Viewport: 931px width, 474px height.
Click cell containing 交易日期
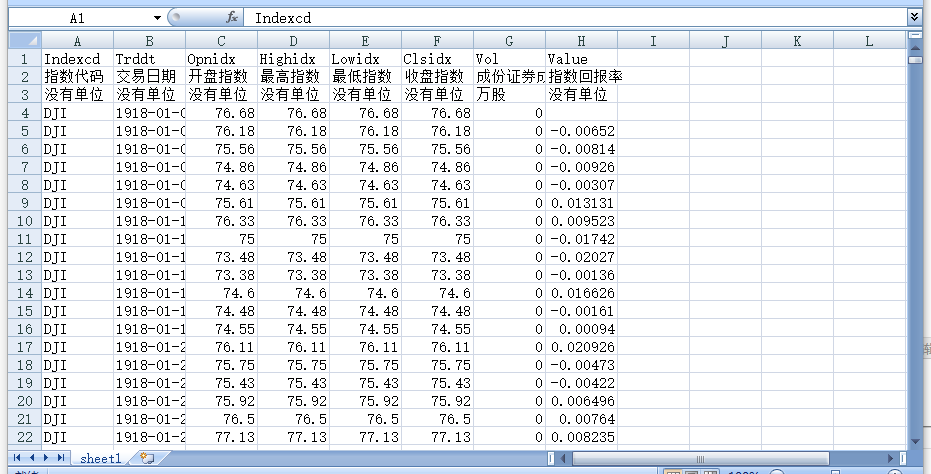point(150,77)
